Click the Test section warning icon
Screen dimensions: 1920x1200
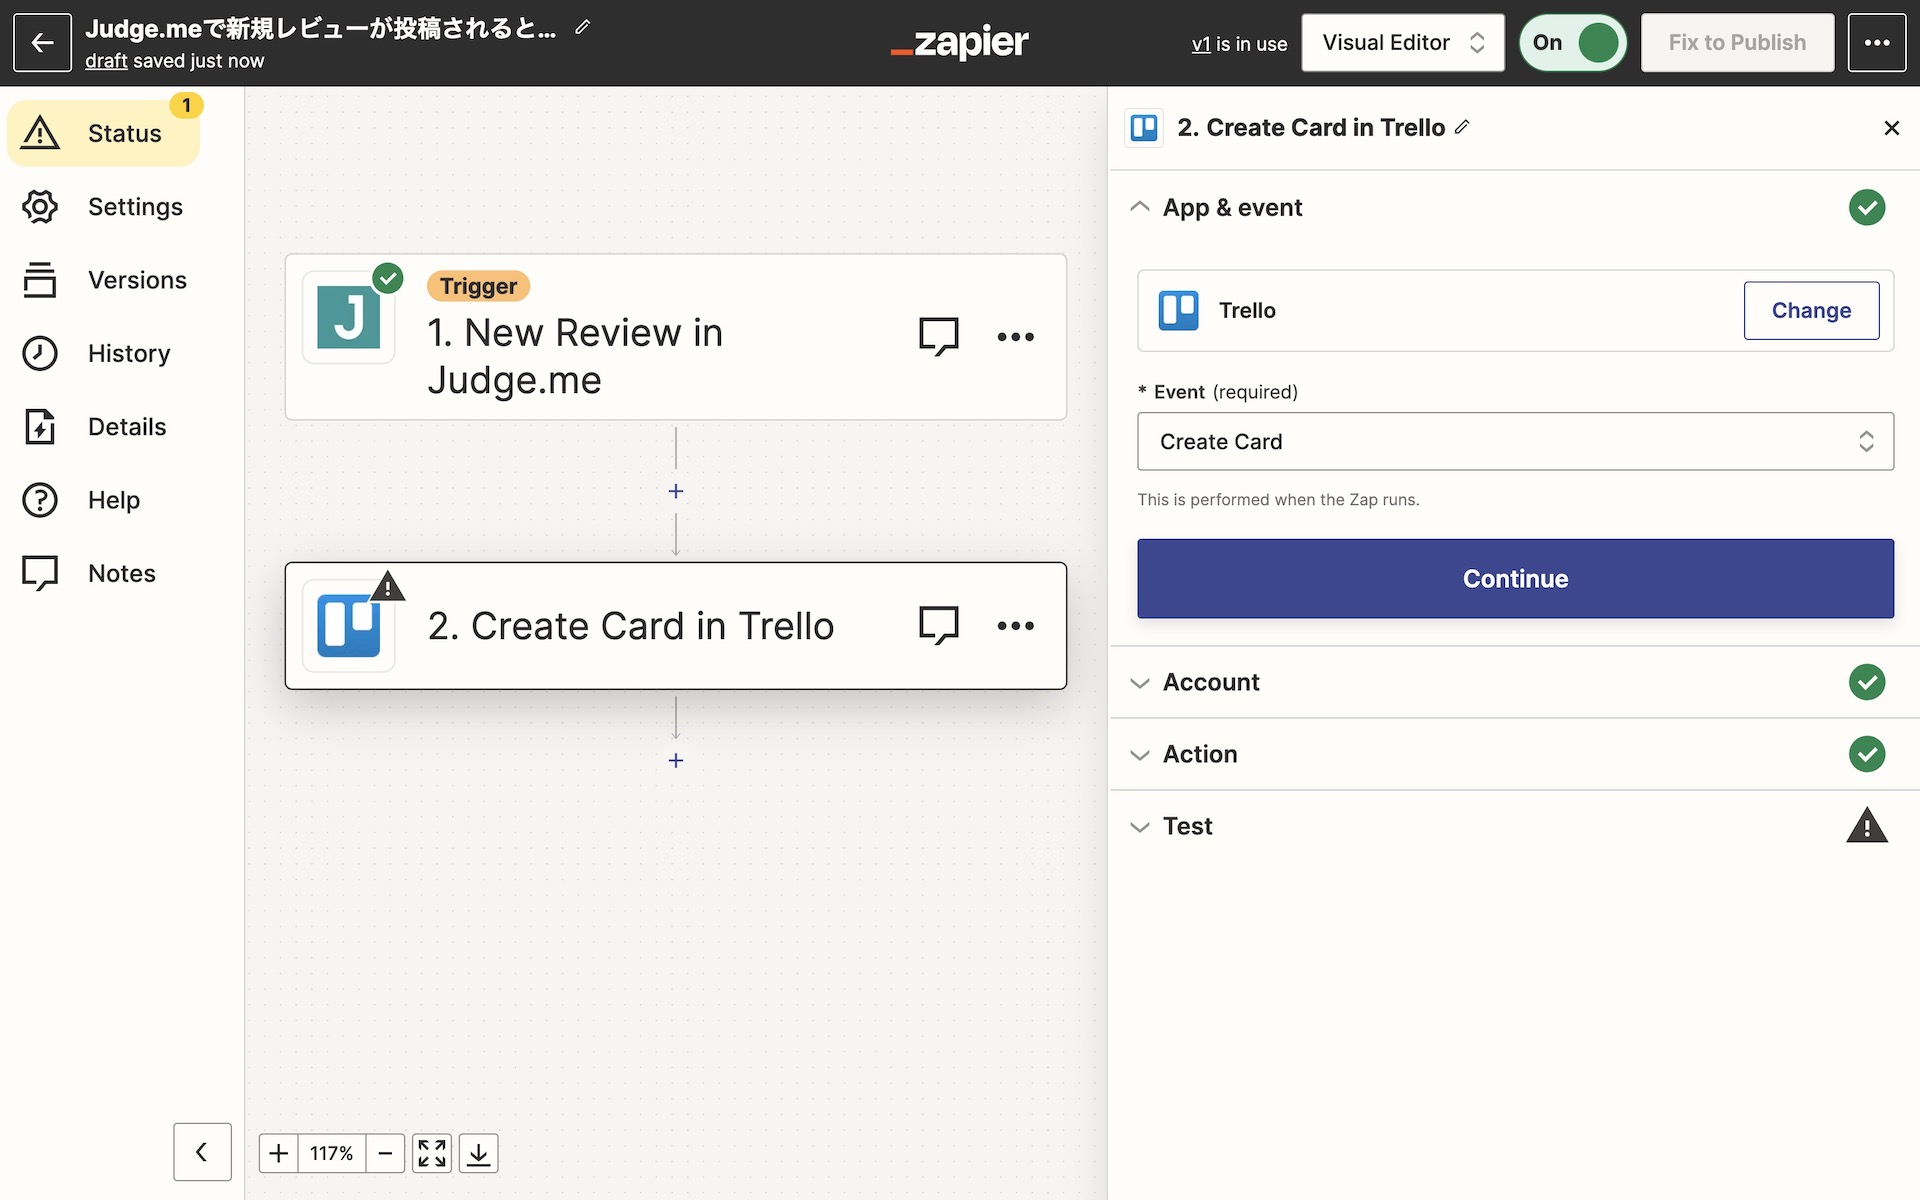1867,826
